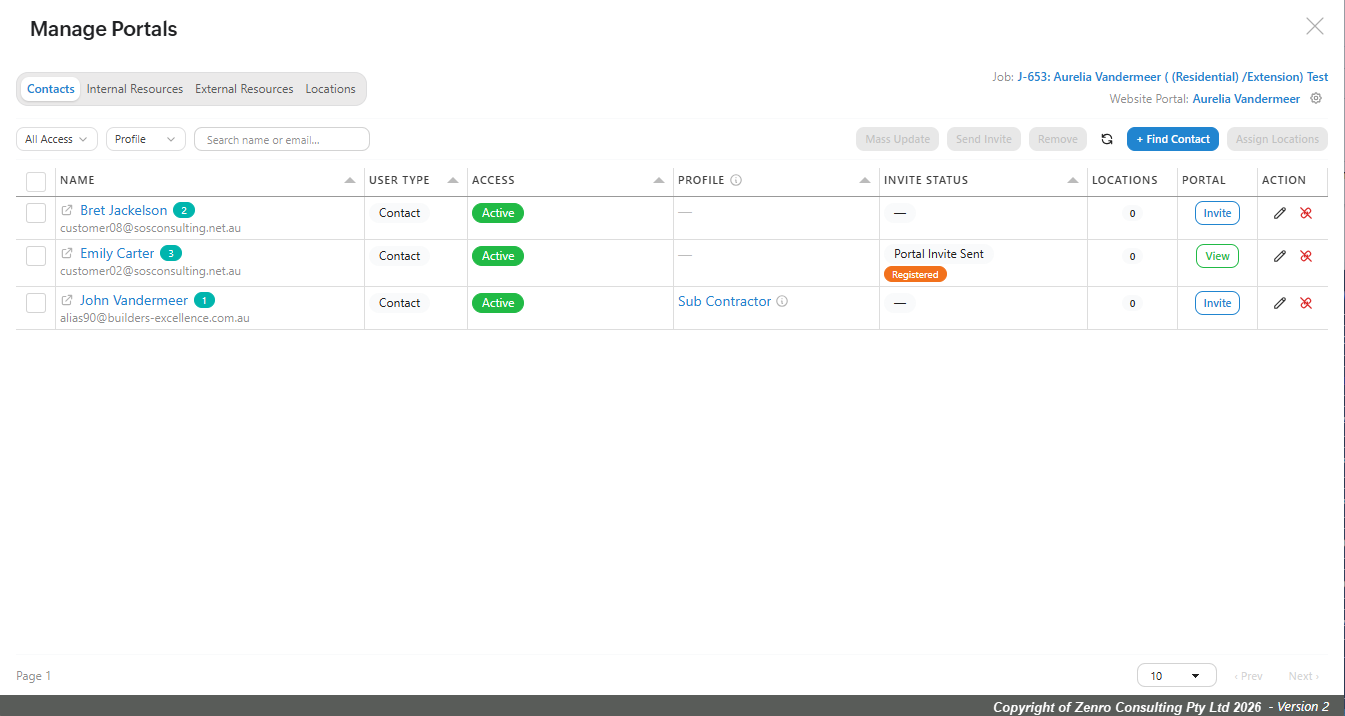Screen dimensions: 1345x716
Task: Invite Bret Jackelson to portal
Action: coord(1217,213)
